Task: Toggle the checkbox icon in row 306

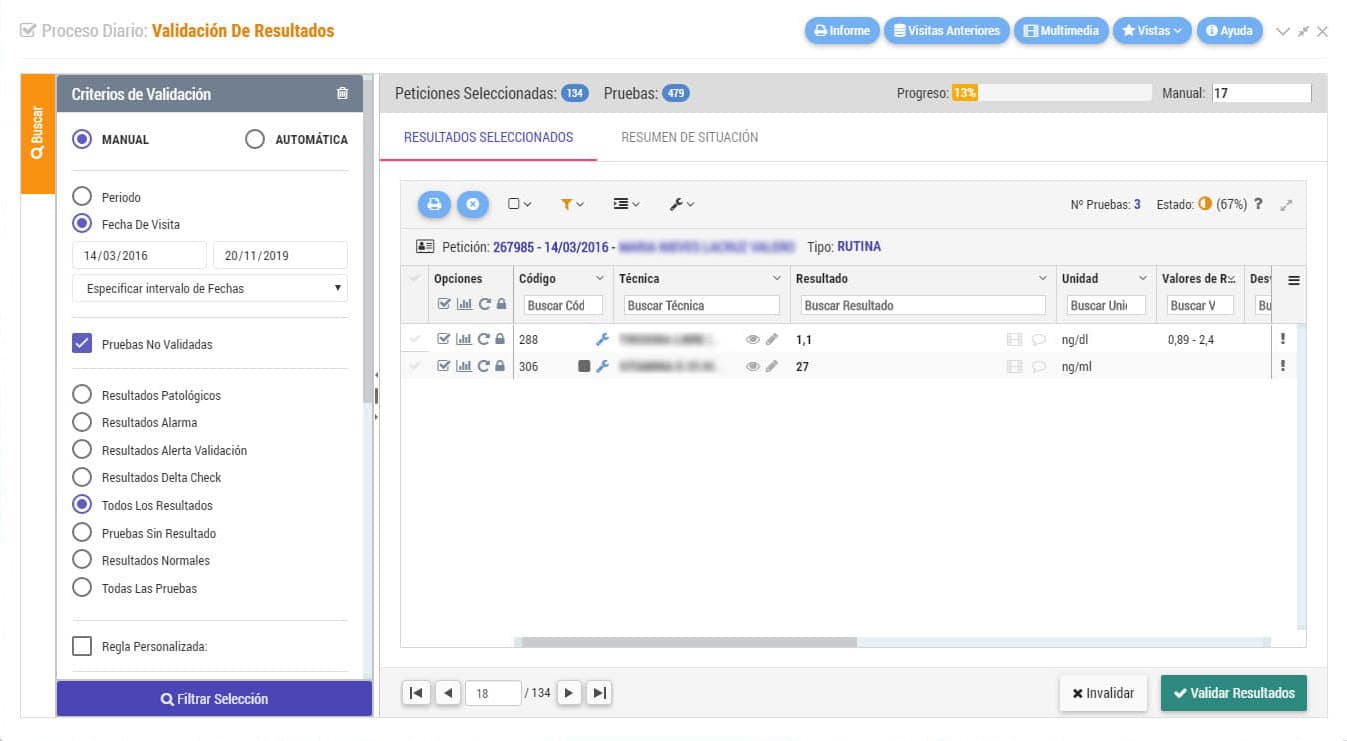Action: click(444, 366)
